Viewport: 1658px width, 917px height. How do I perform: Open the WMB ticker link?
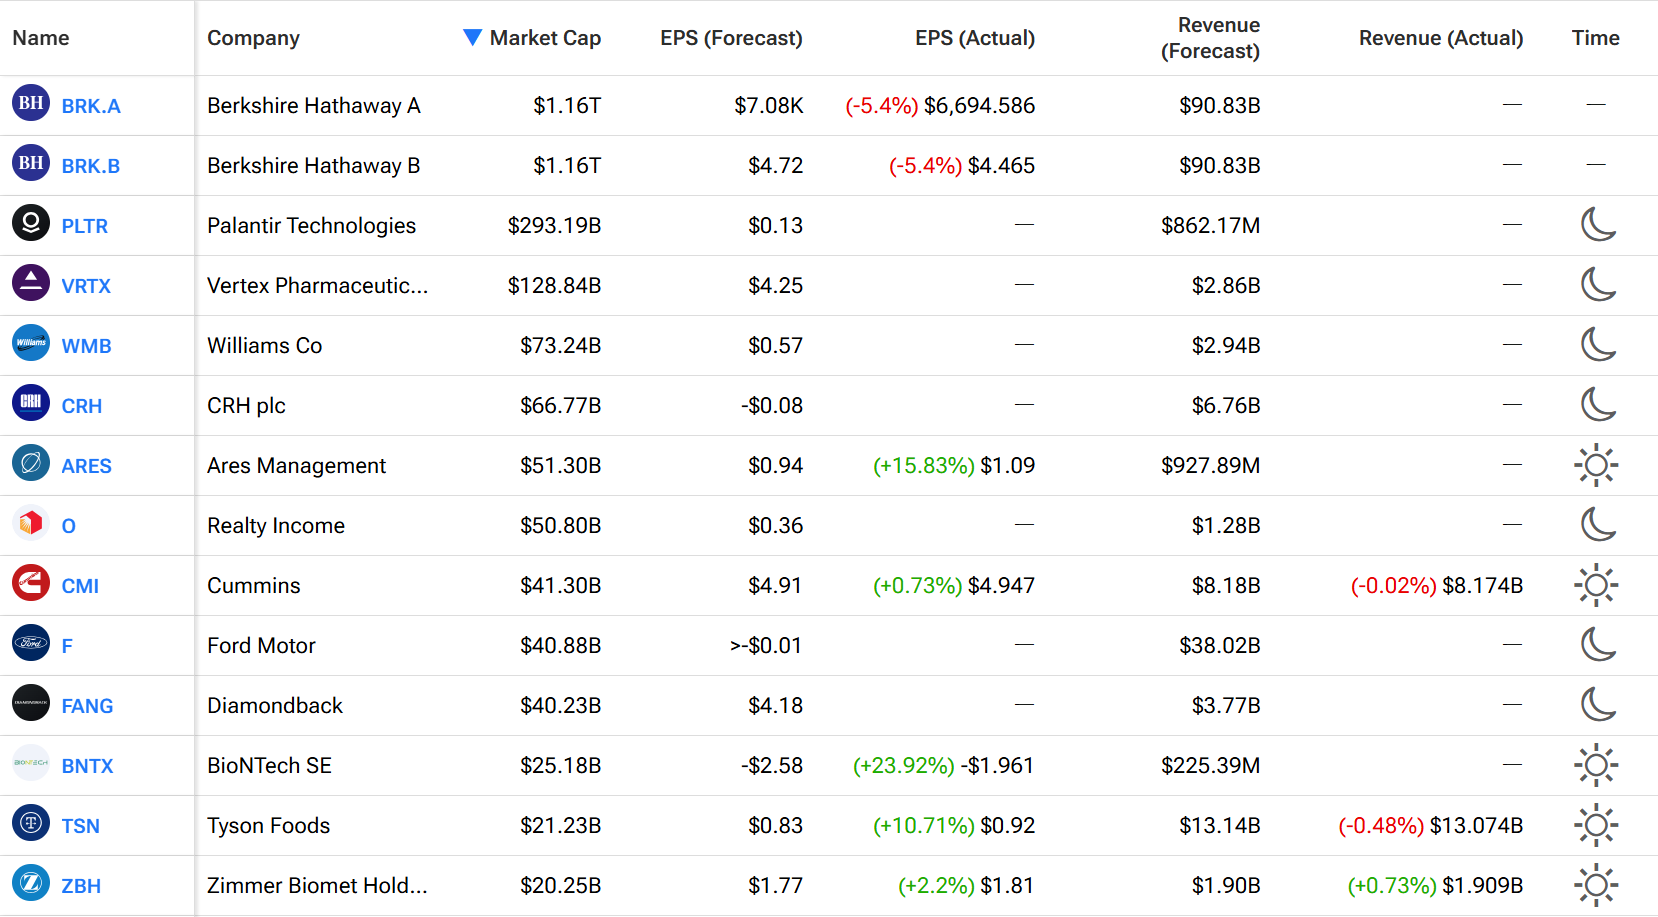tap(86, 346)
